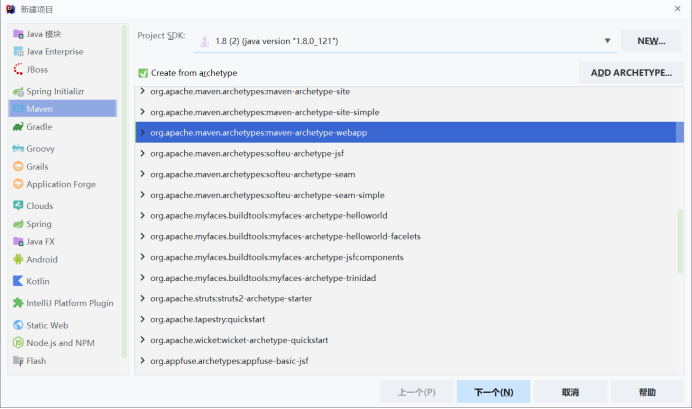Choose the JBoss project type icon
The width and height of the screenshot is (692, 409).
point(18,69)
